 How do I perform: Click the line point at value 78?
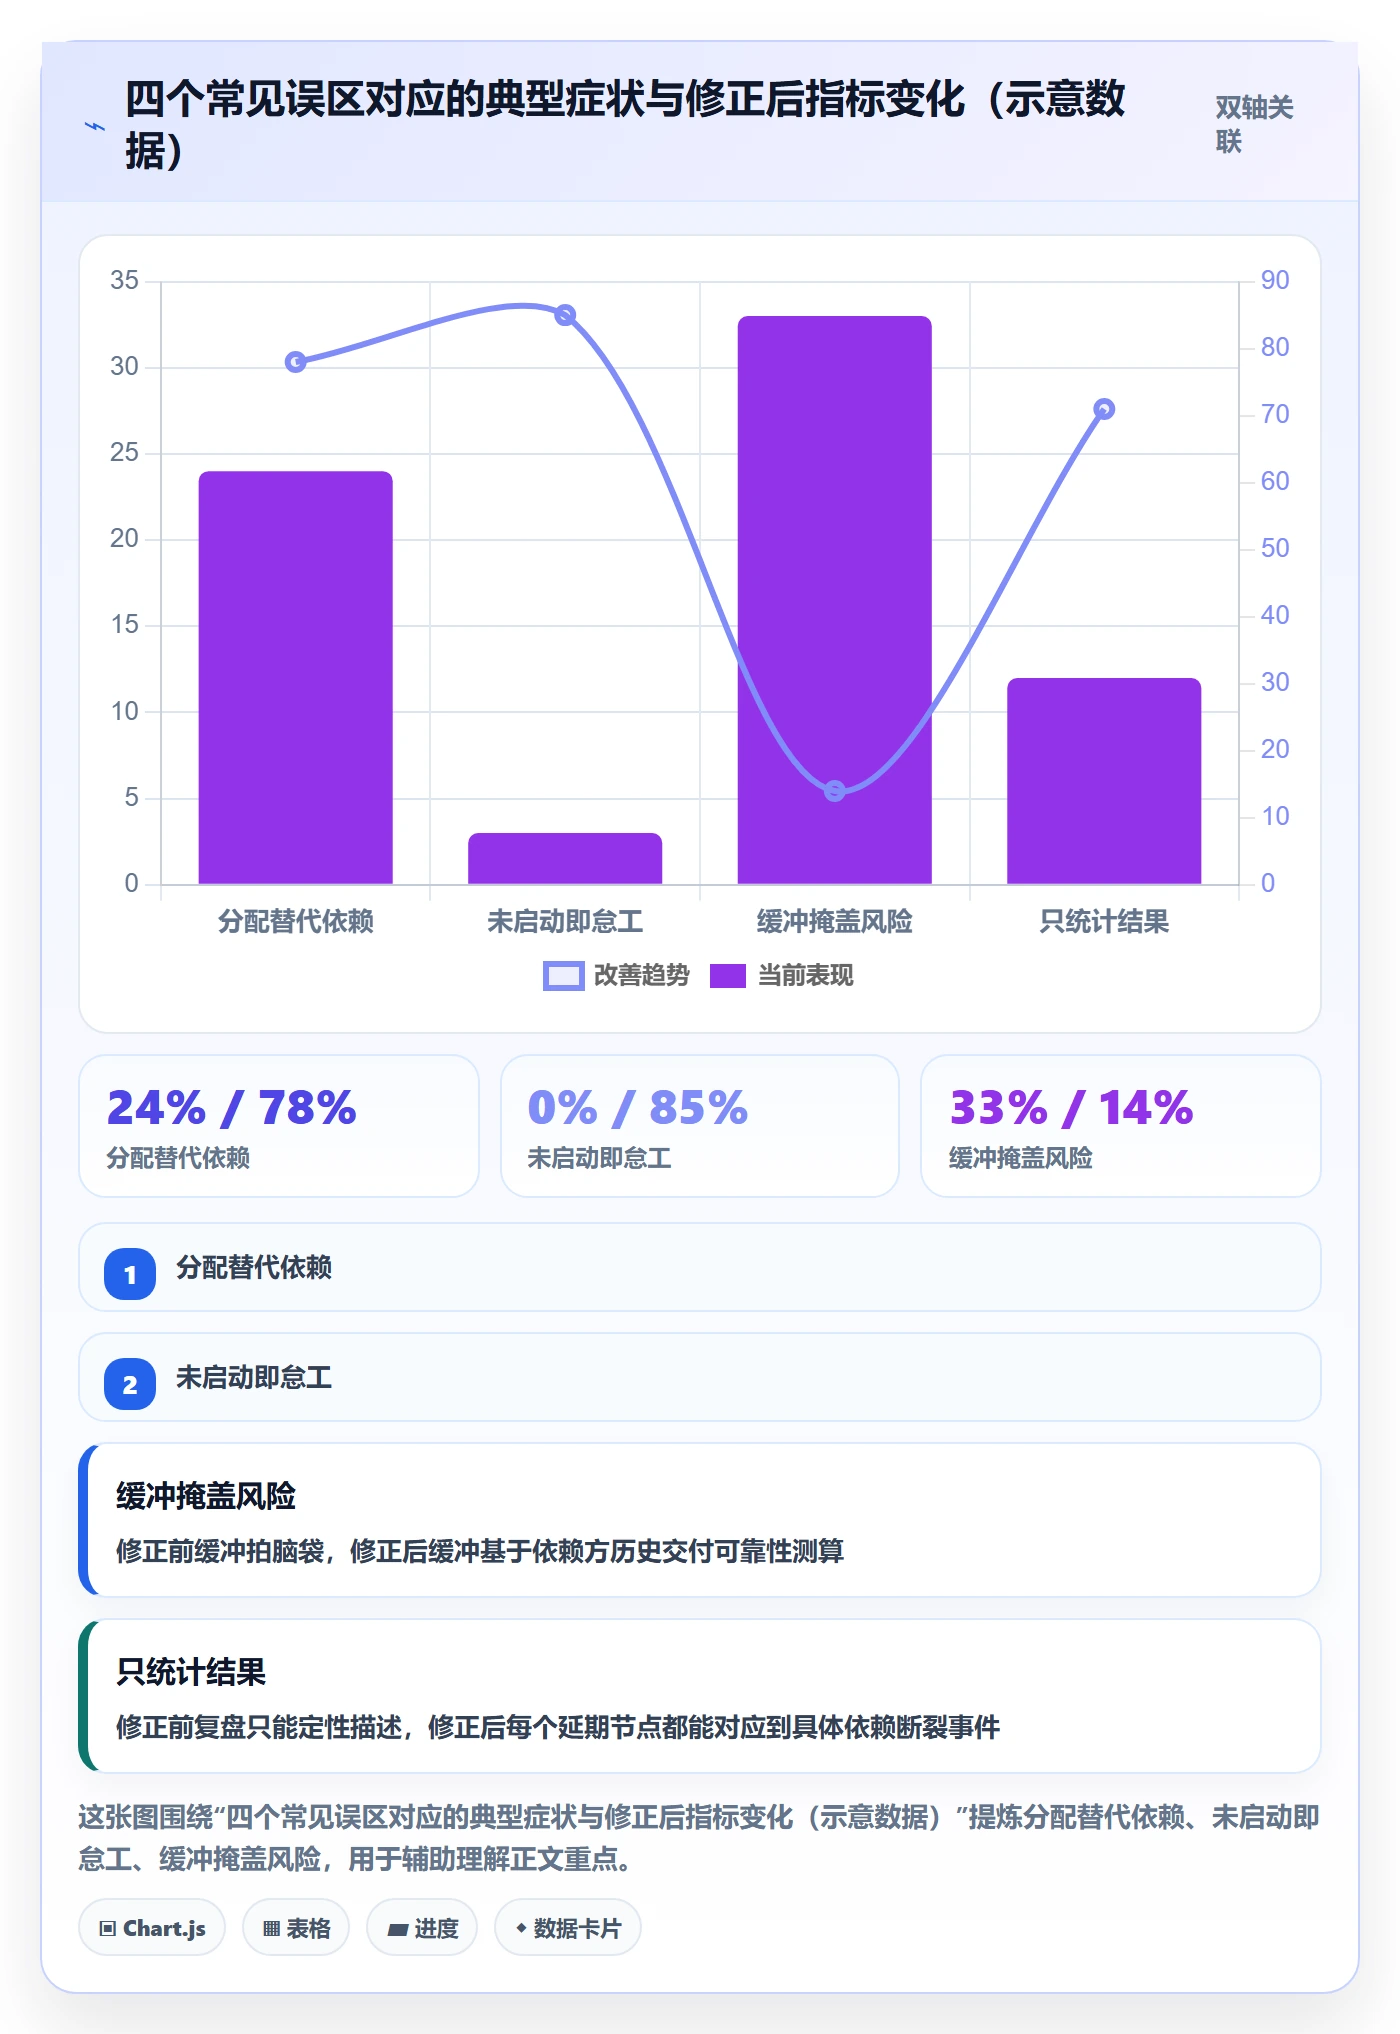296,362
